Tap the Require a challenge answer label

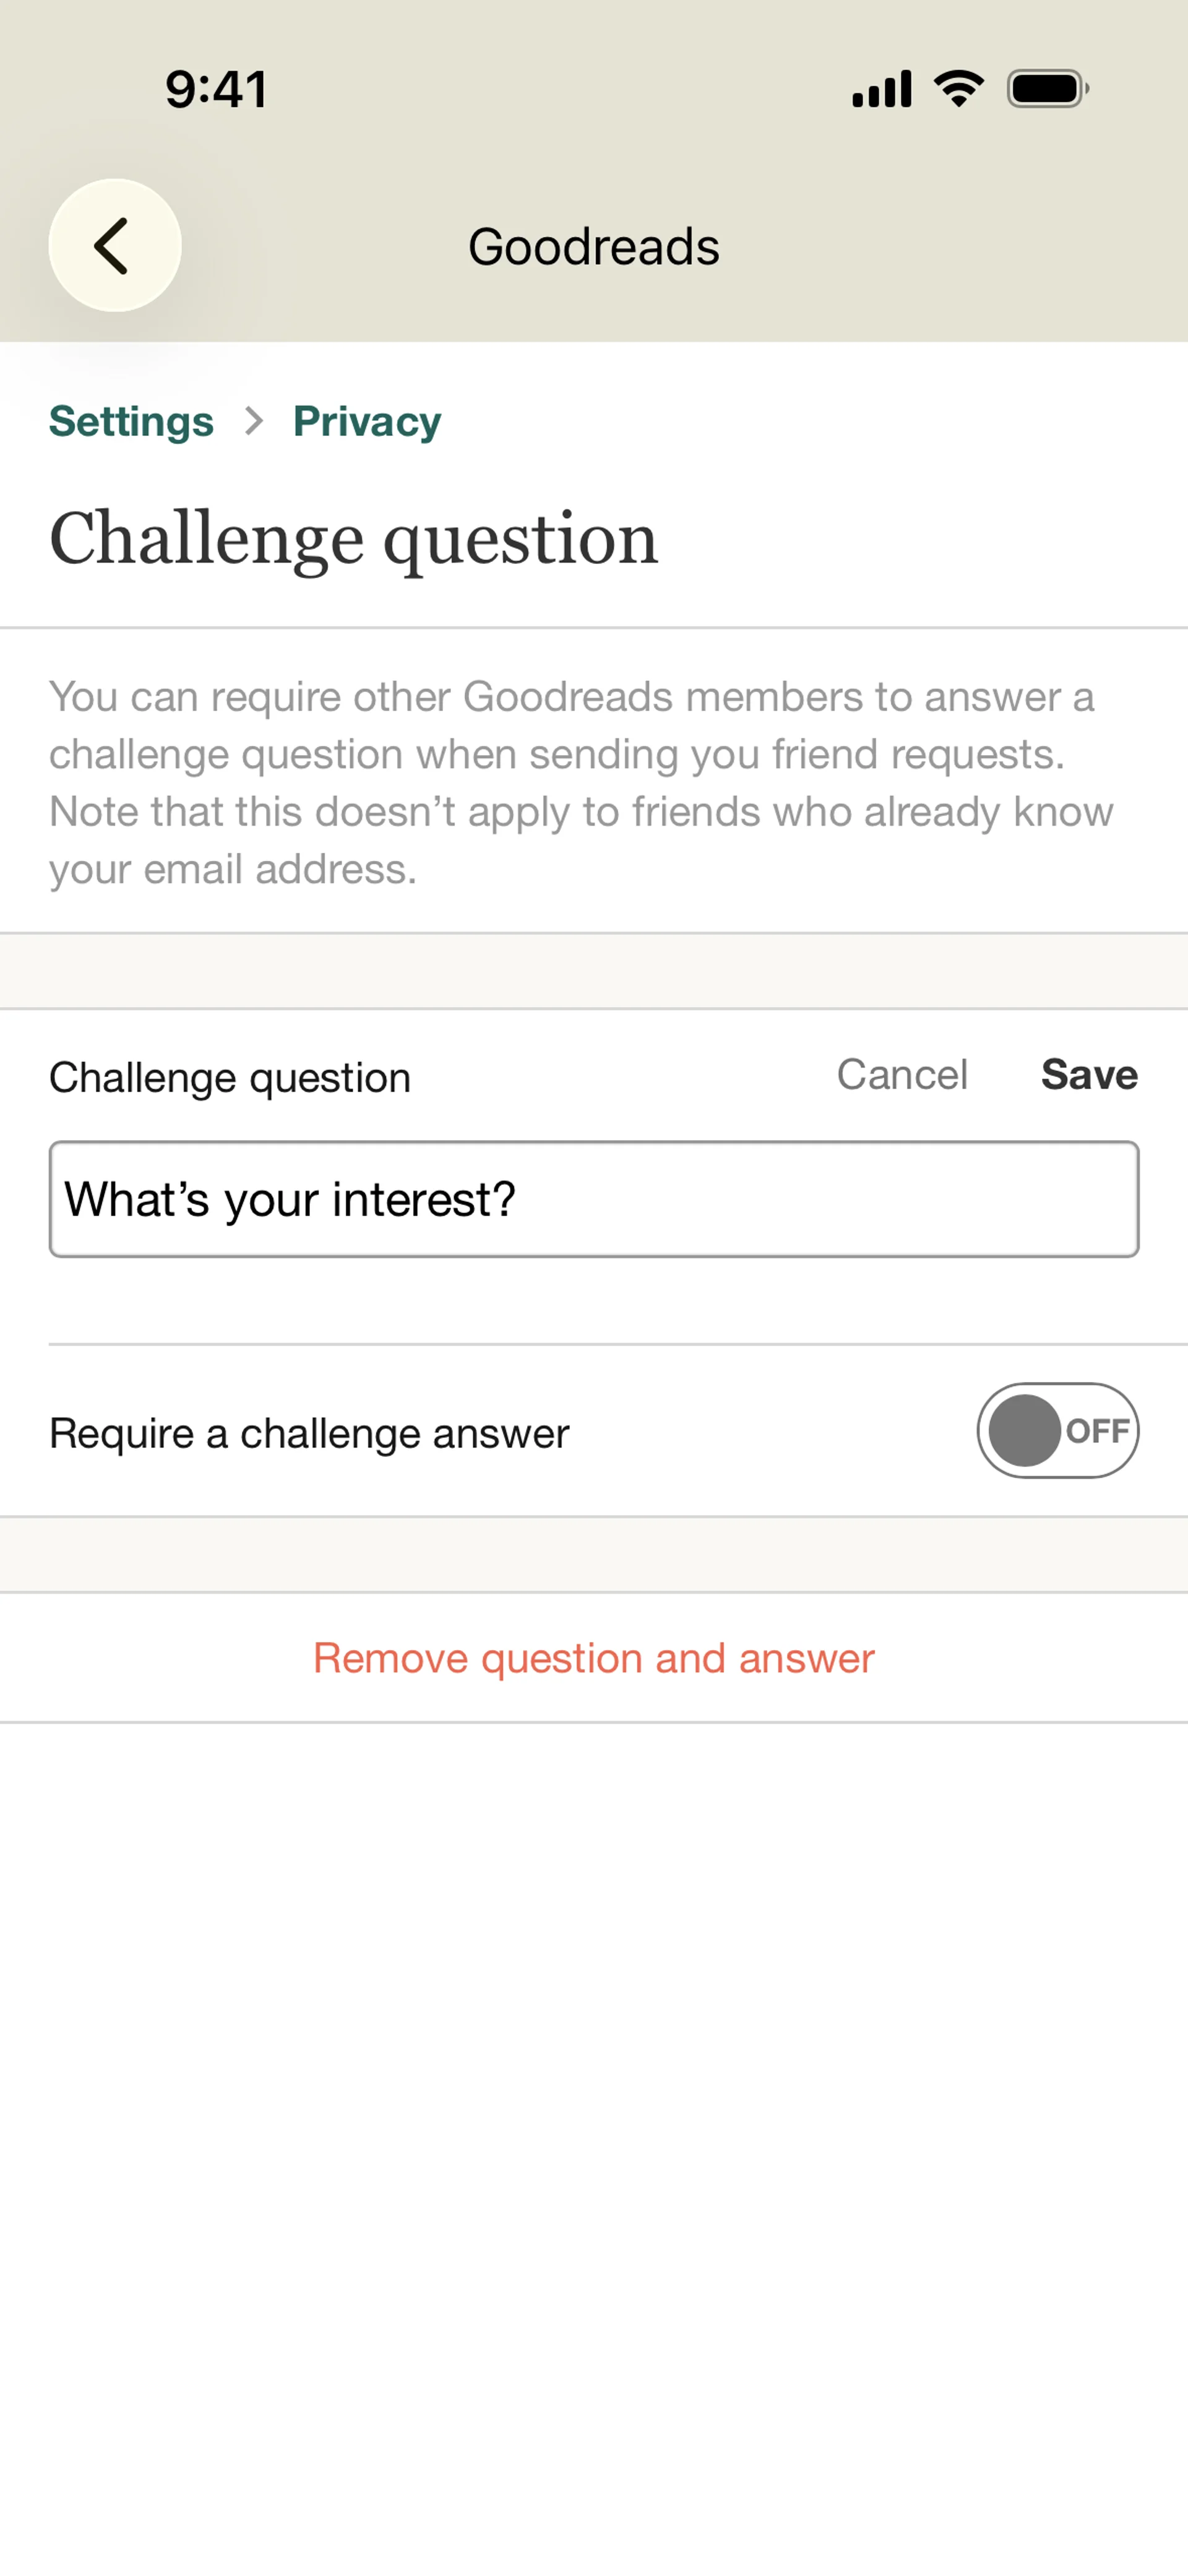point(309,1433)
